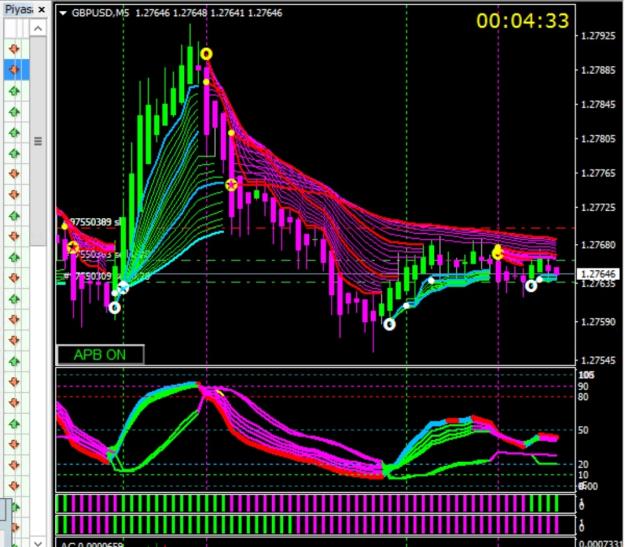Image resolution: width=625 pixels, height=547 pixels.
Task: Click the oscillator level 50 label
Action: [x=583, y=430]
